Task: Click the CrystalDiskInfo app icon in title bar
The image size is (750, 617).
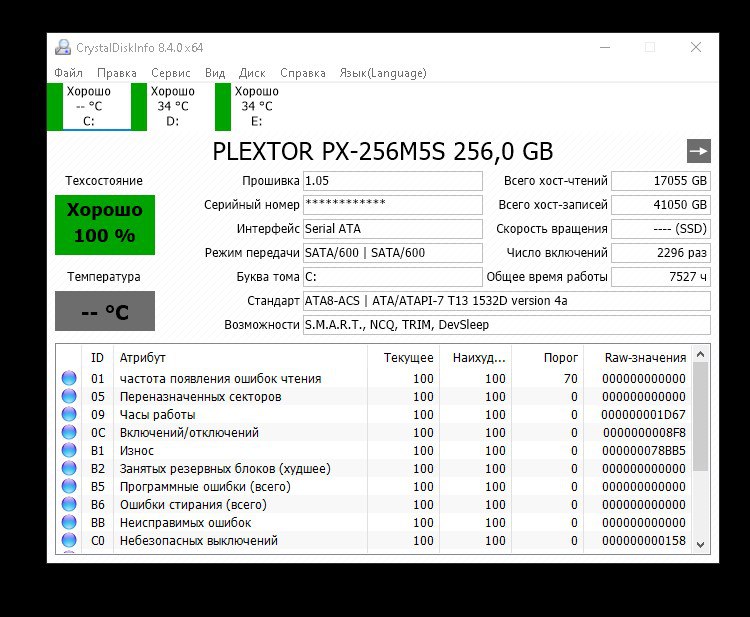Action: [x=63, y=47]
